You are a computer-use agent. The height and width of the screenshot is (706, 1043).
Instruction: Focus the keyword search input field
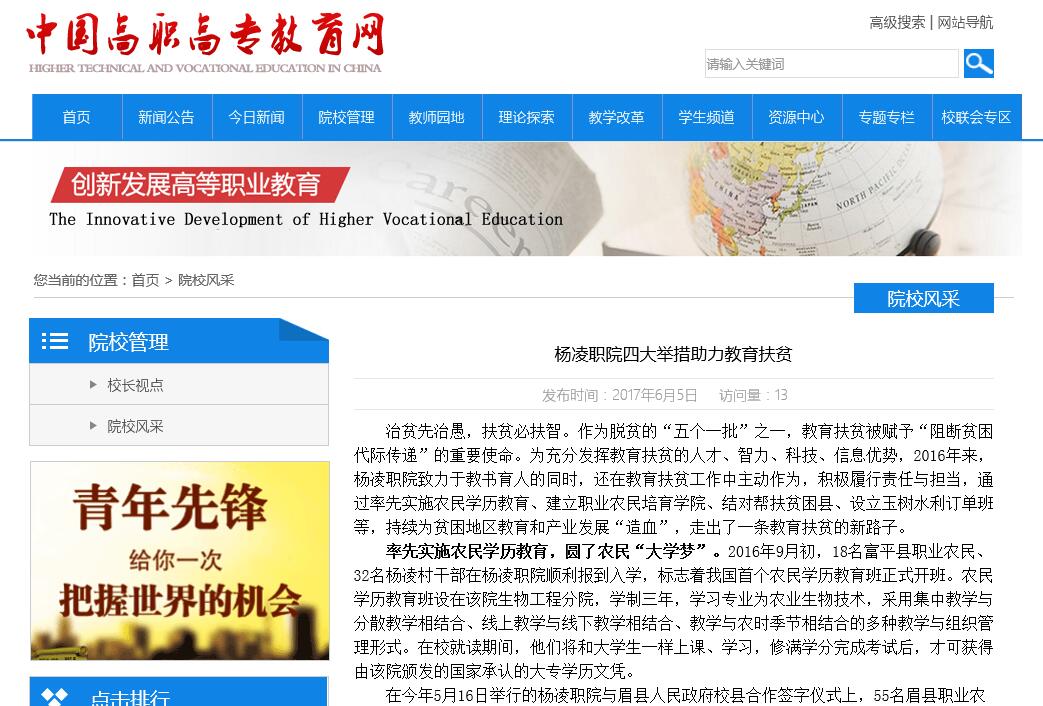831,64
